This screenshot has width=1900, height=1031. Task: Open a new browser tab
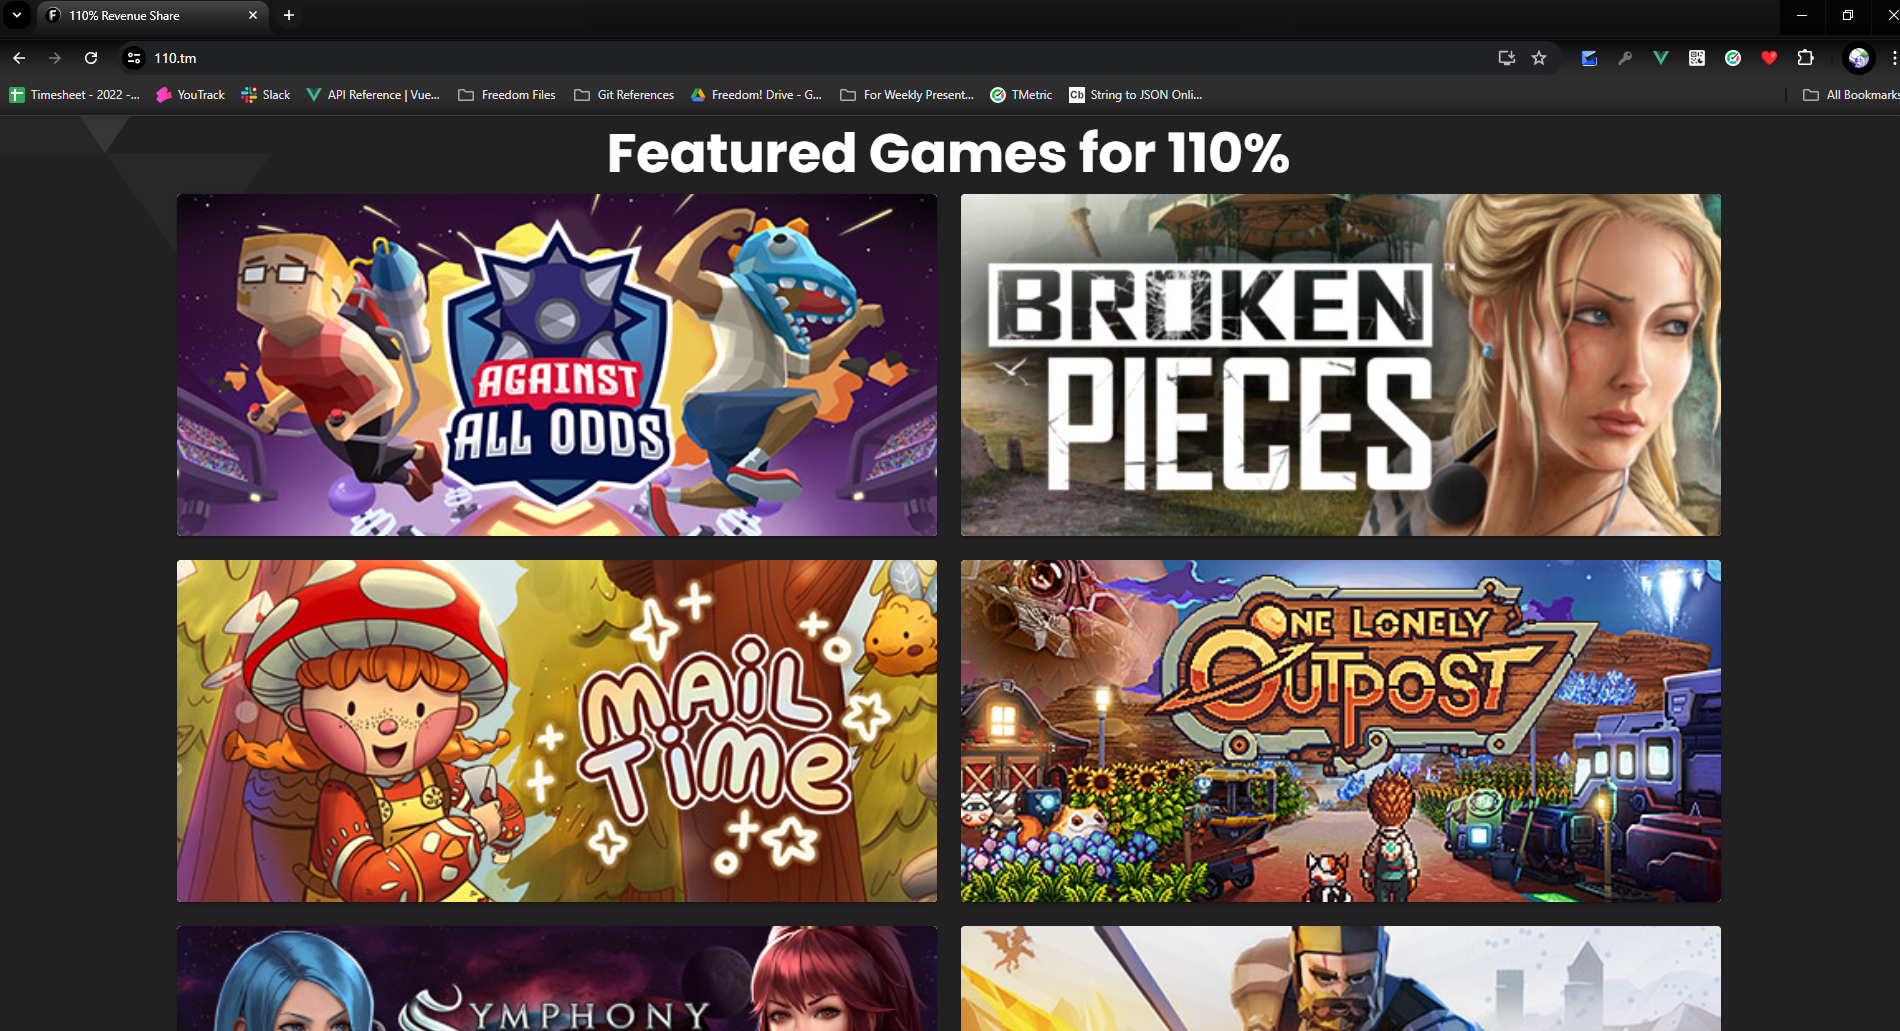pos(289,15)
